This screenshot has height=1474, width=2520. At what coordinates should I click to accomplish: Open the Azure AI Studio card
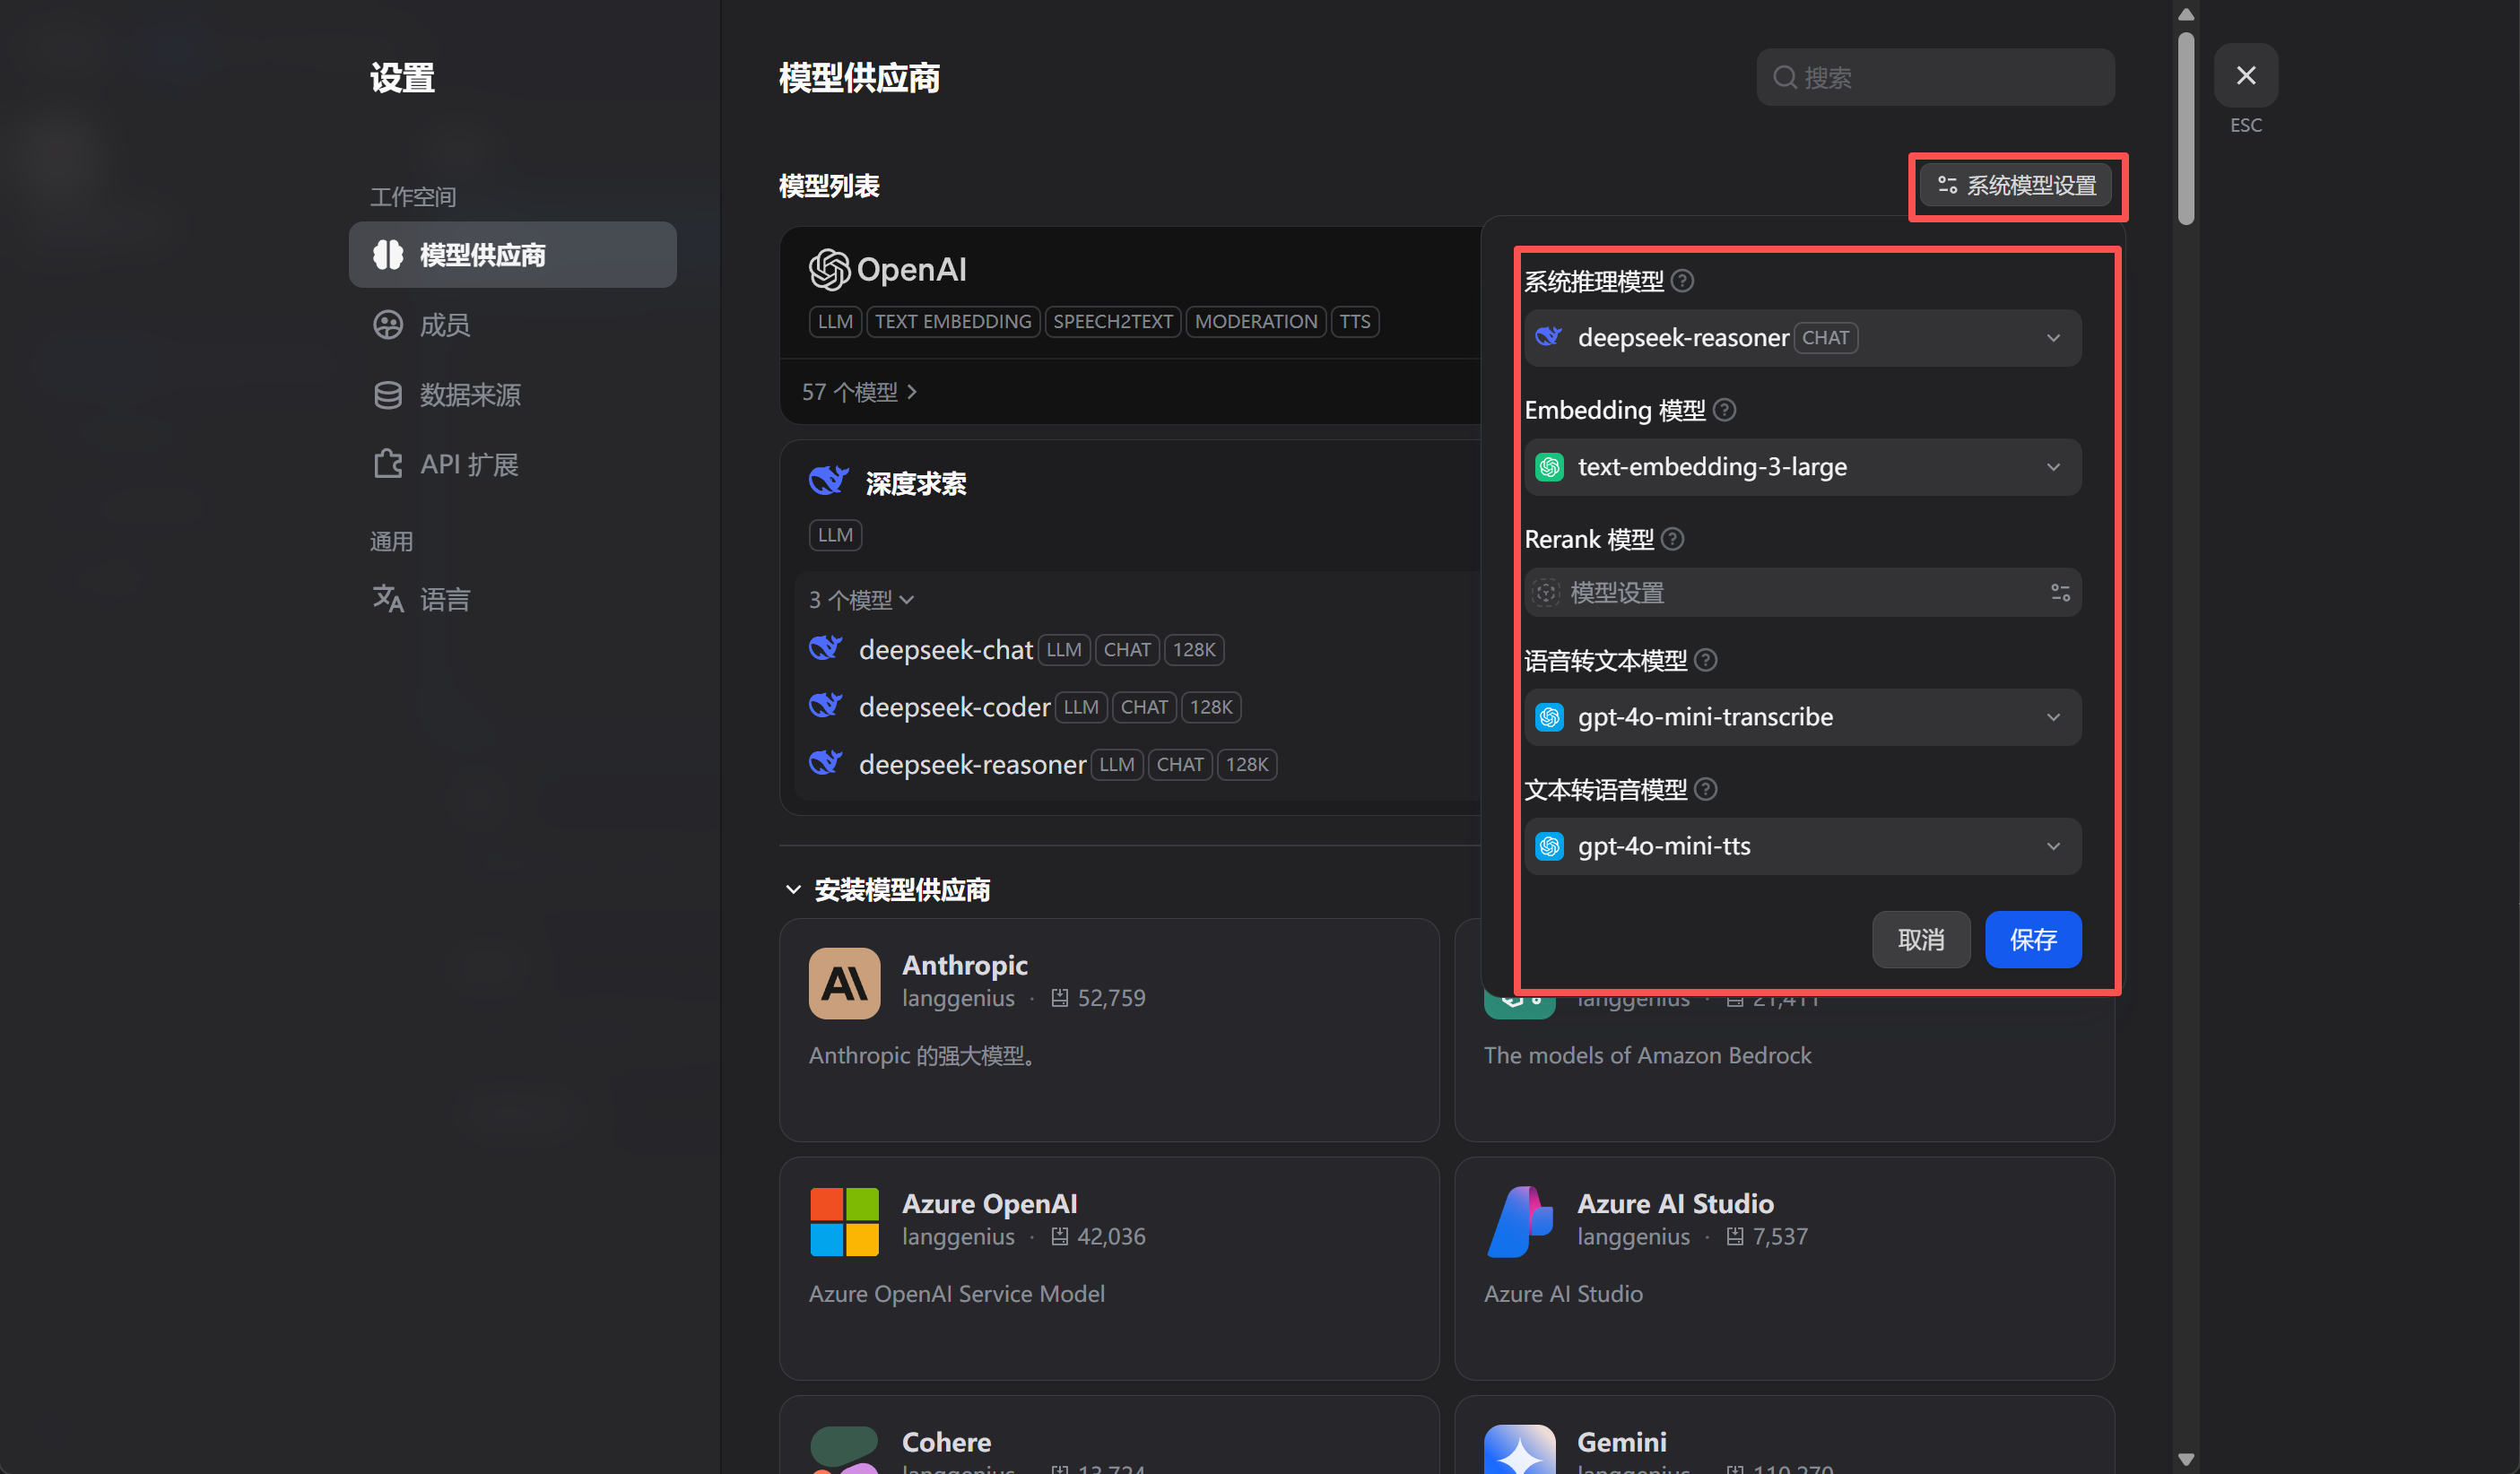coord(1784,1269)
